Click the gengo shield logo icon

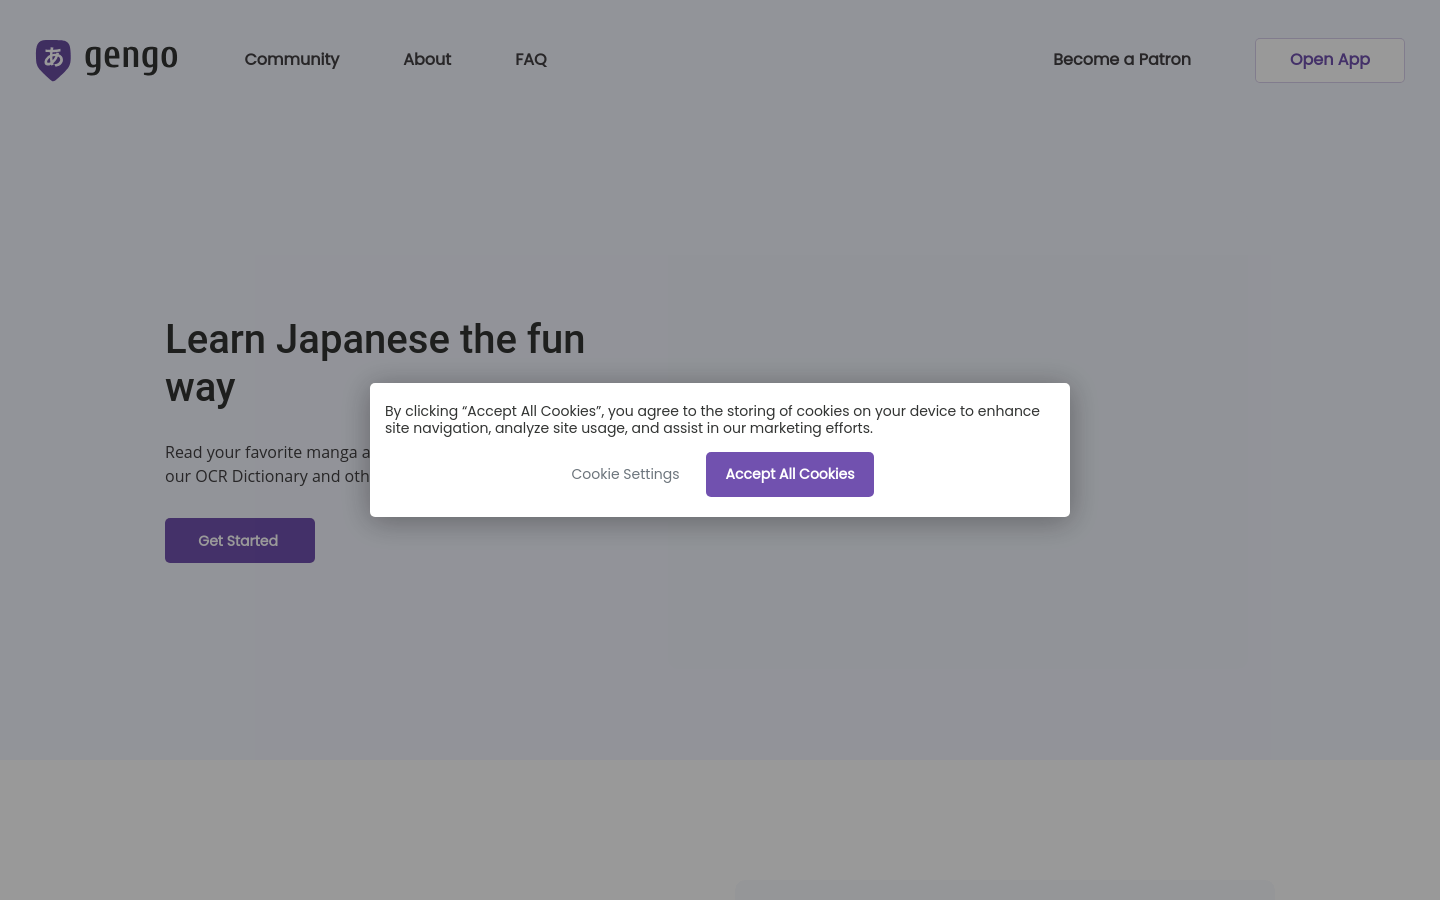tap(53, 60)
